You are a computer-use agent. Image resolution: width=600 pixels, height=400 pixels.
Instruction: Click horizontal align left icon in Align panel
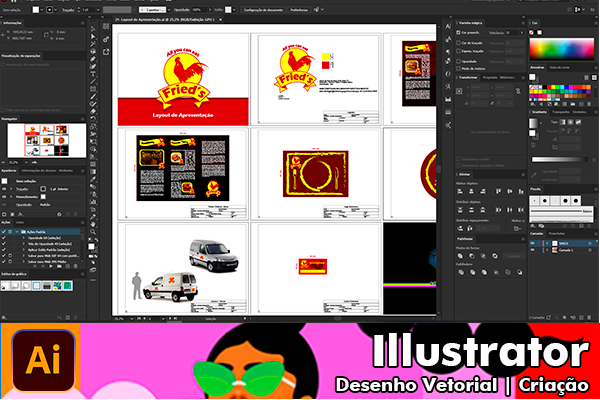coord(460,191)
